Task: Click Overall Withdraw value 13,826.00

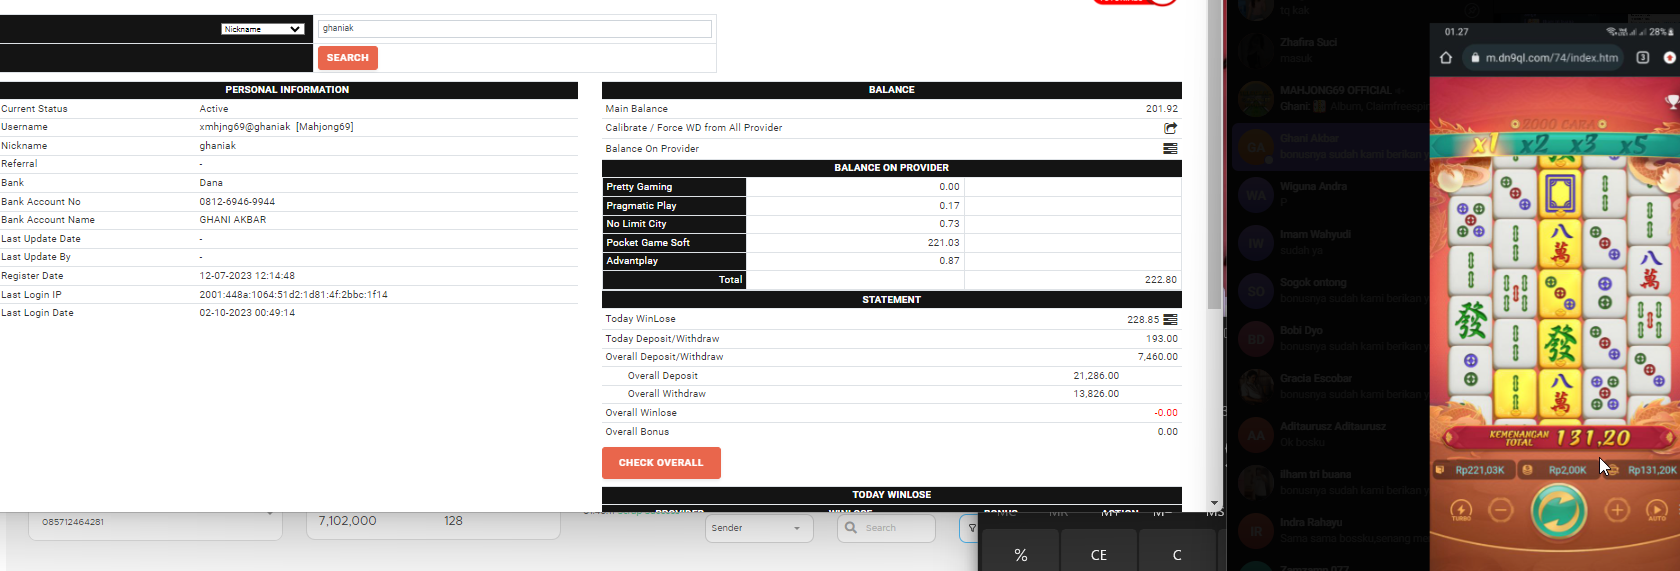Action: (1096, 394)
